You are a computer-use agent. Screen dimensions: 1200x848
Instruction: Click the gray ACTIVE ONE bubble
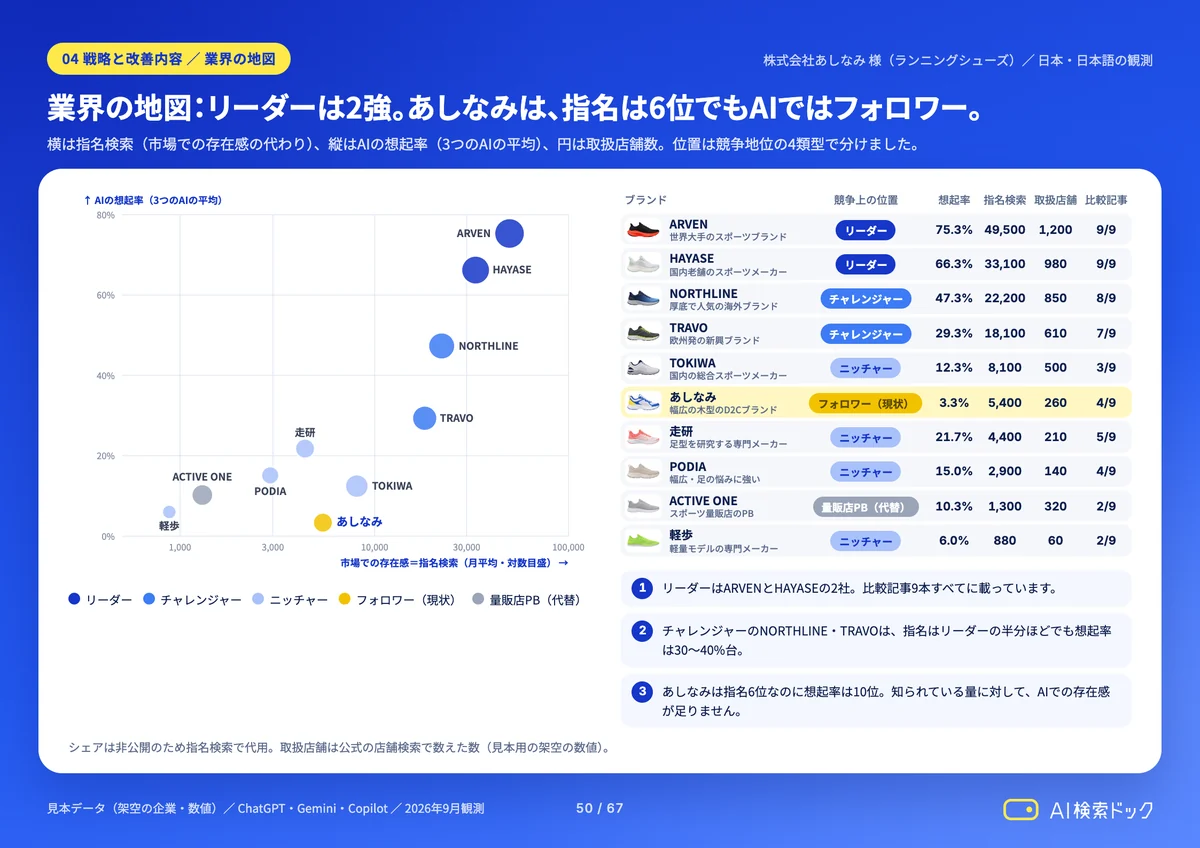pos(202,495)
